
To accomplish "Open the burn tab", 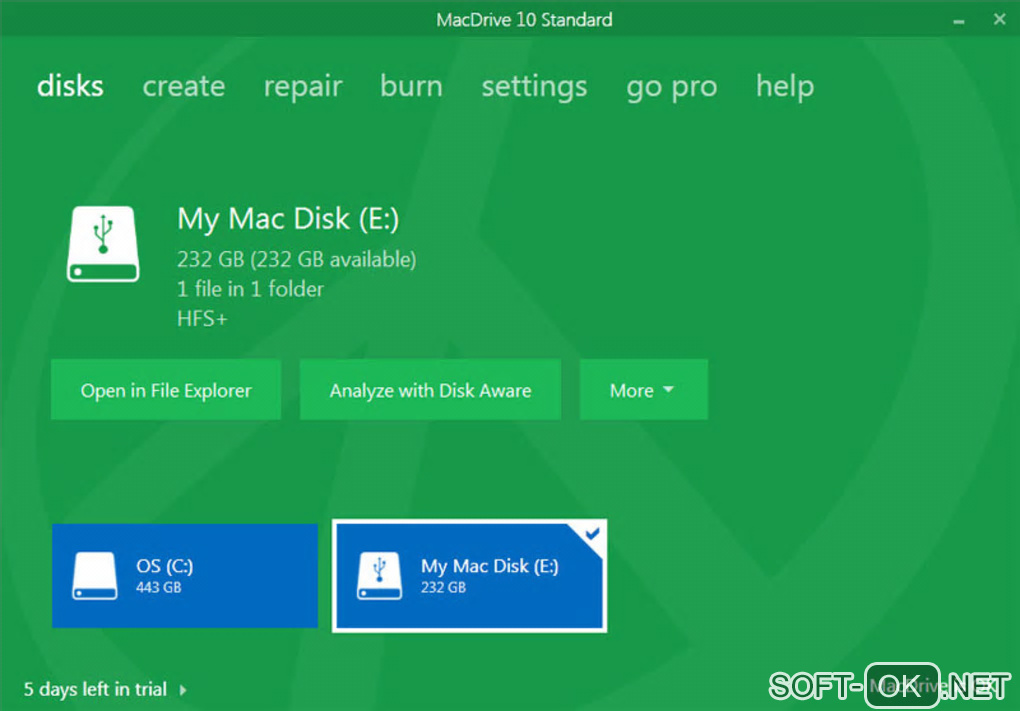I will coord(411,86).
